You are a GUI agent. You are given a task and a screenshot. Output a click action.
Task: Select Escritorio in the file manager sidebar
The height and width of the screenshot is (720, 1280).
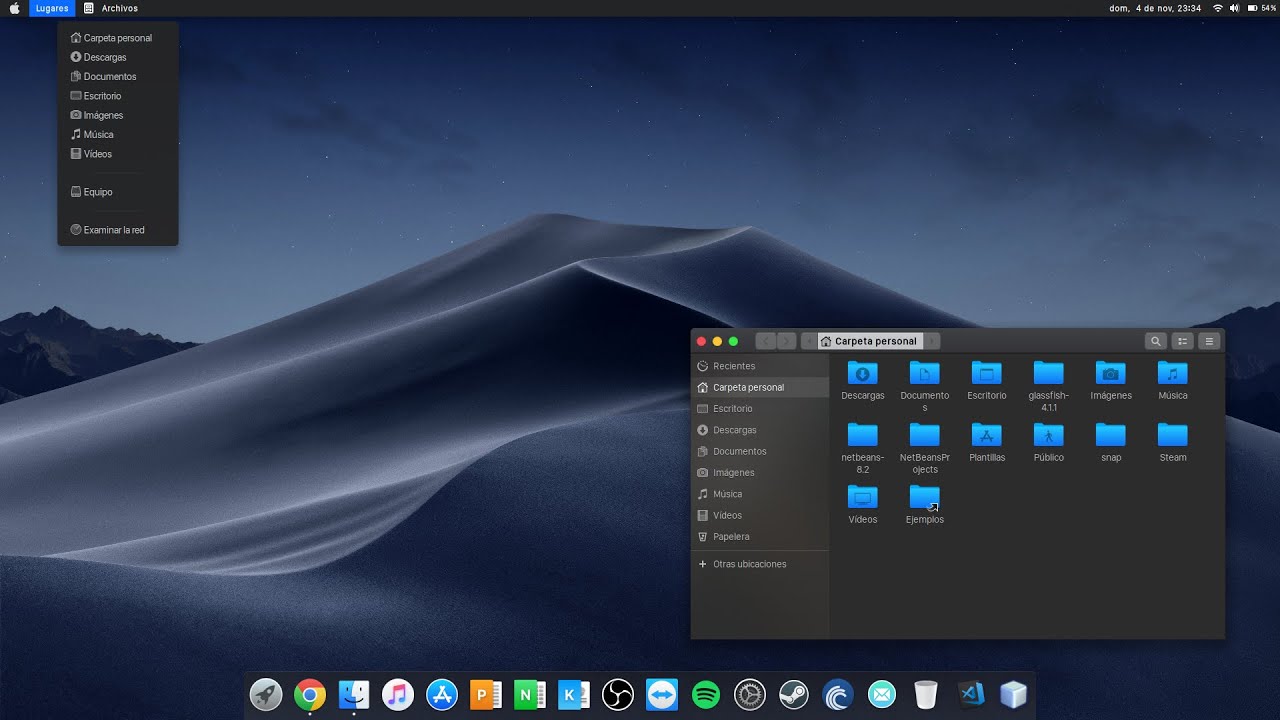(x=760, y=409)
